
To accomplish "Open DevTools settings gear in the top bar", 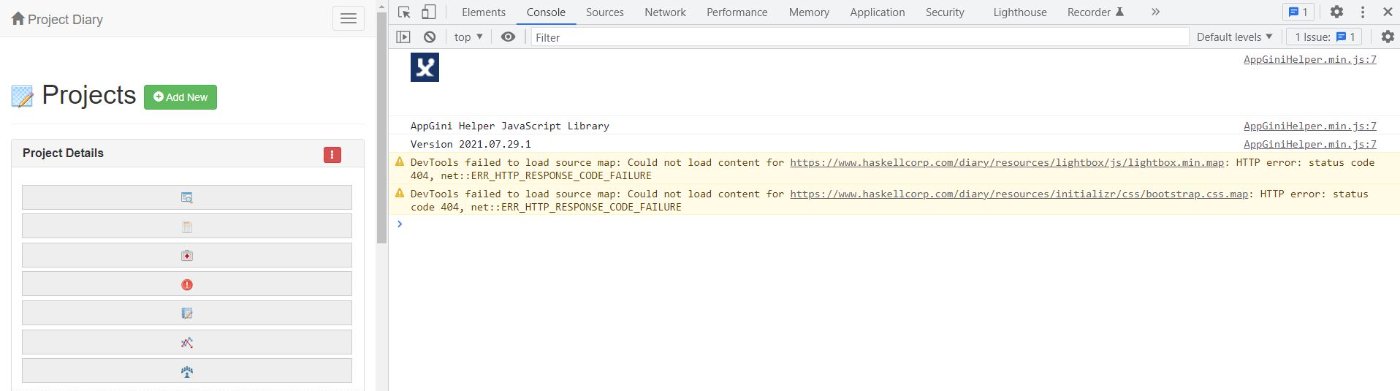I will coord(1337,12).
